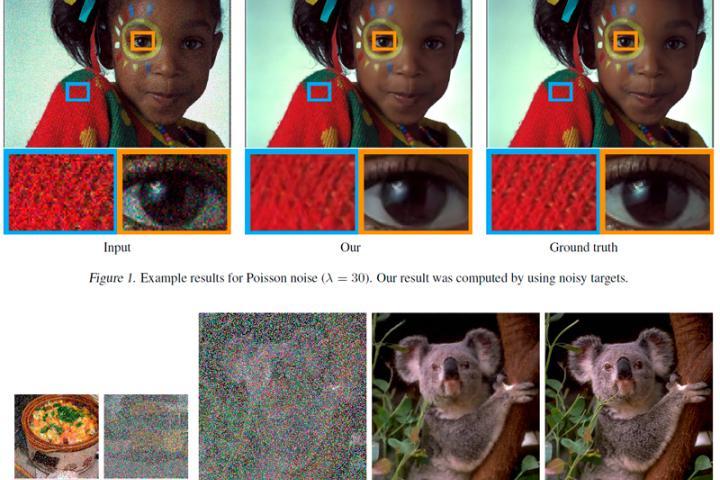Click the rightmost koala image
Image resolution: width=720 pixels, height=480 pixels.
(x=629, y=396)
